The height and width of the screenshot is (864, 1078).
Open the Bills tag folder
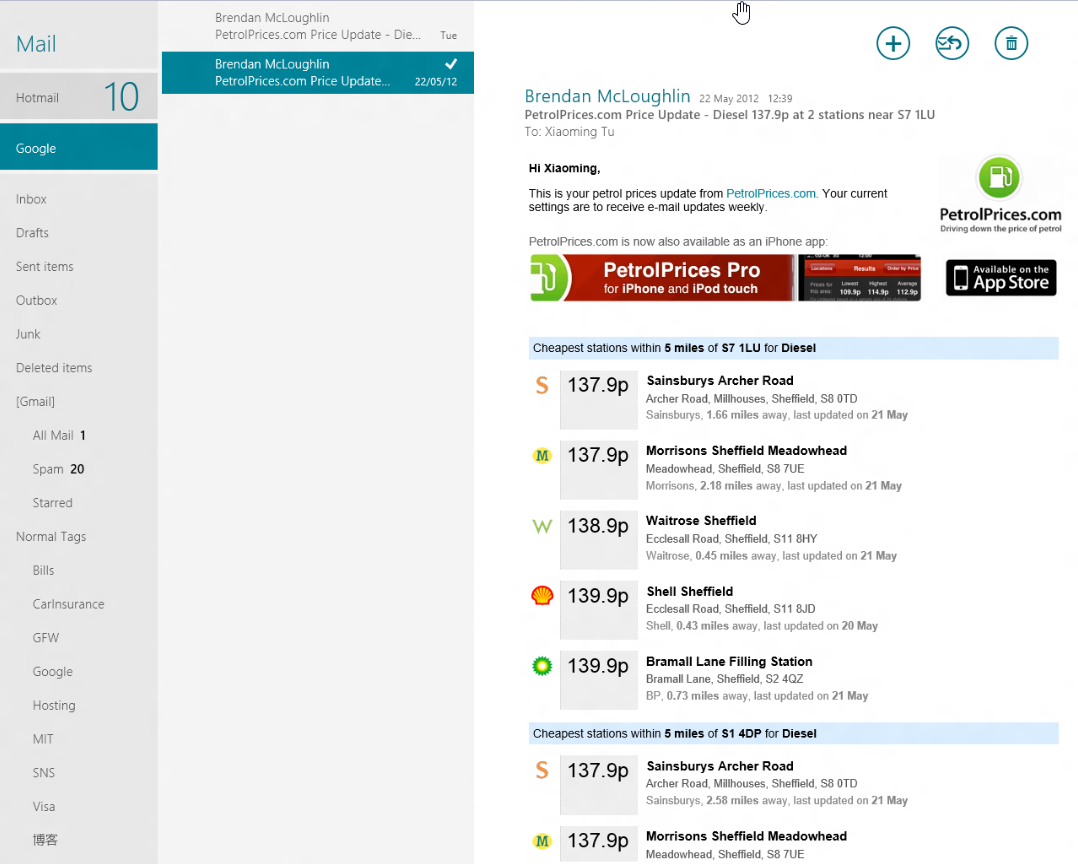[43, 570]
